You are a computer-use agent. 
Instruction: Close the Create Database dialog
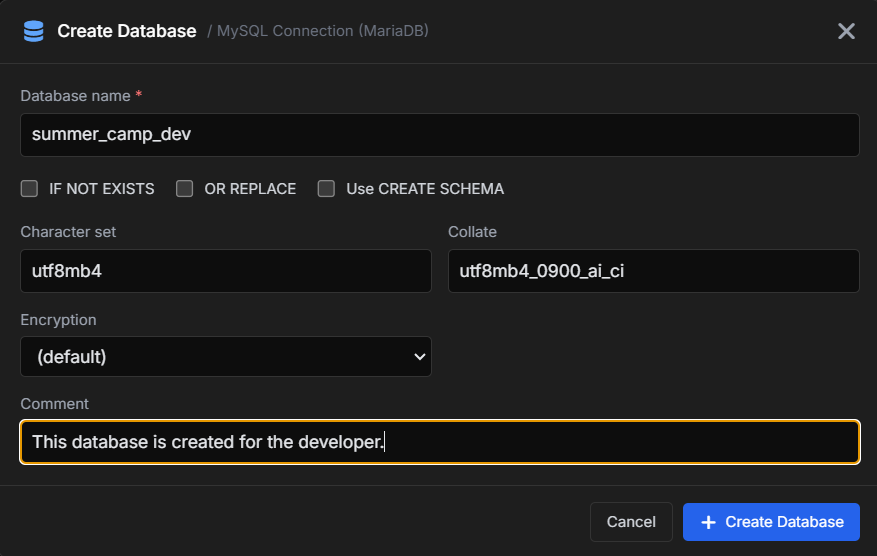[x=846, y=31]
